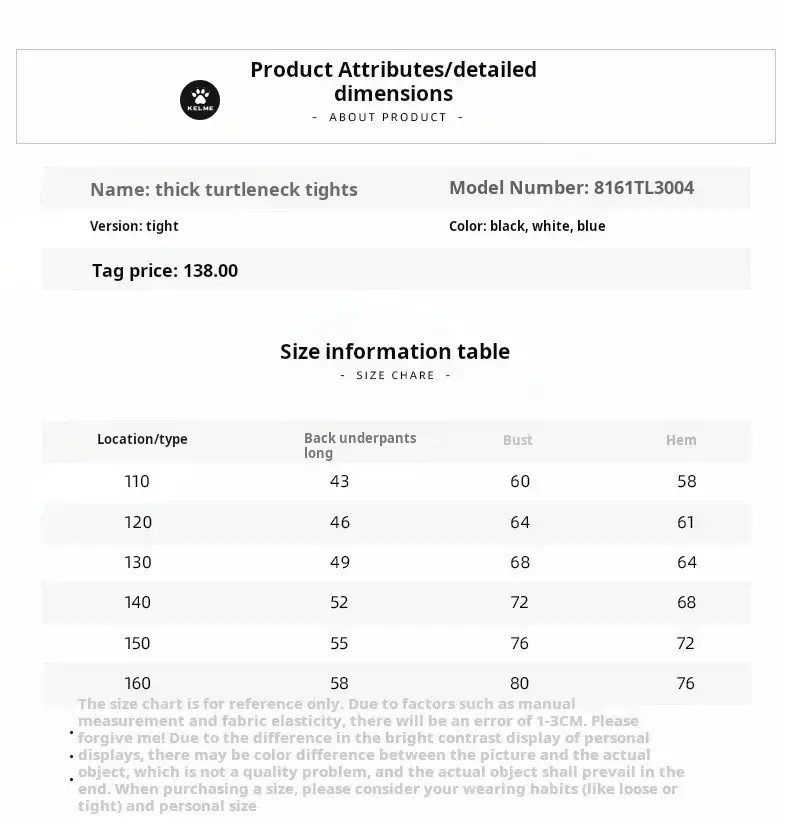Click the KELME paw logo icon
The width and height of the screenshot is (790, 828).
200,100
